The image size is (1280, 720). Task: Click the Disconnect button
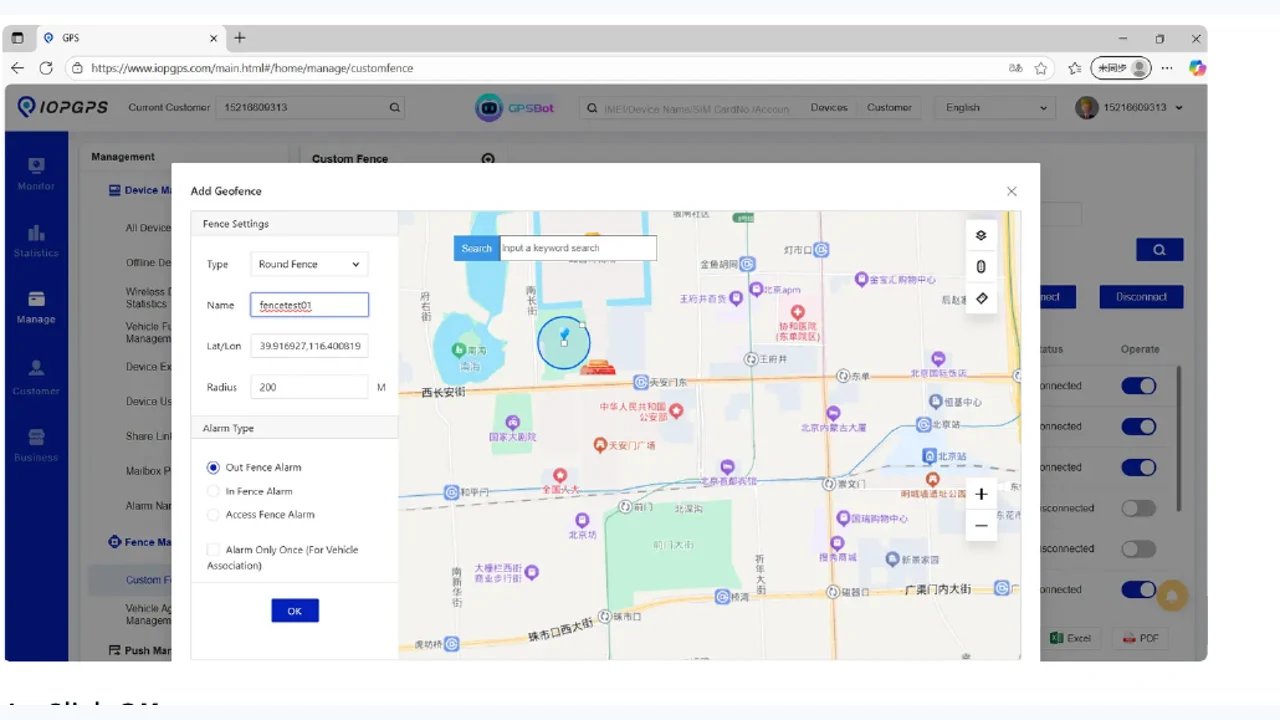[x=1142, y=297]
